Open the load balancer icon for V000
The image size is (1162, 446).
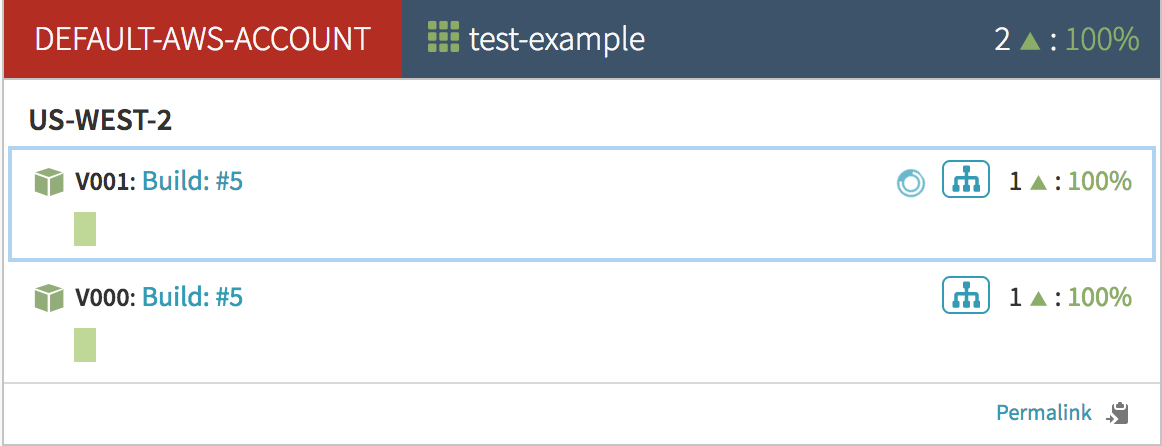point(966,297)
